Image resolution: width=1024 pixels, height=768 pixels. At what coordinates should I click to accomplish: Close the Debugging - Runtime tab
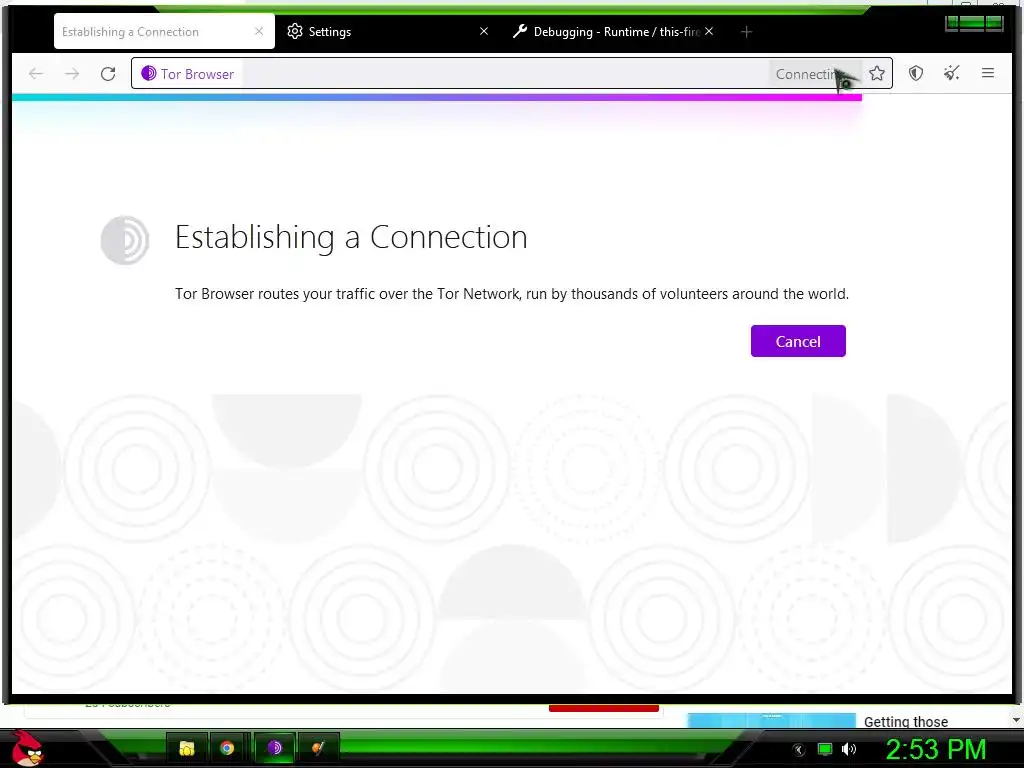709,31
